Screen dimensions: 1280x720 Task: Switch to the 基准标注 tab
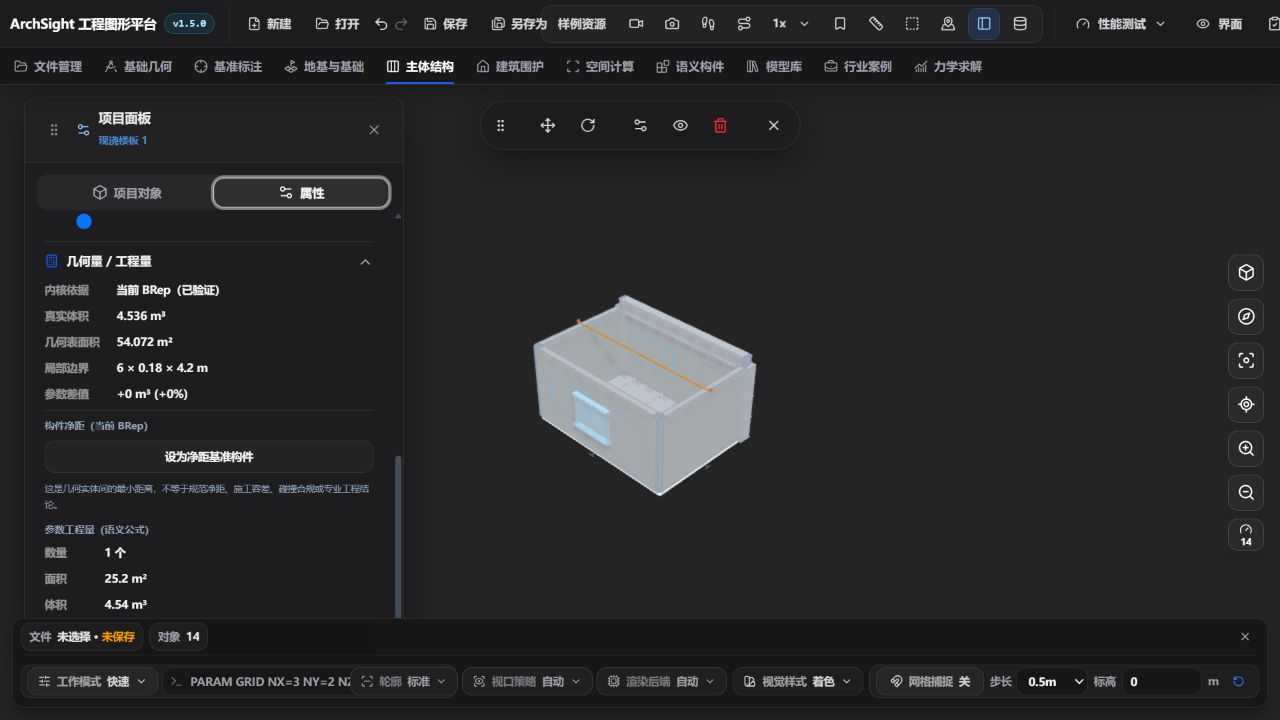[x=228, y=67]
